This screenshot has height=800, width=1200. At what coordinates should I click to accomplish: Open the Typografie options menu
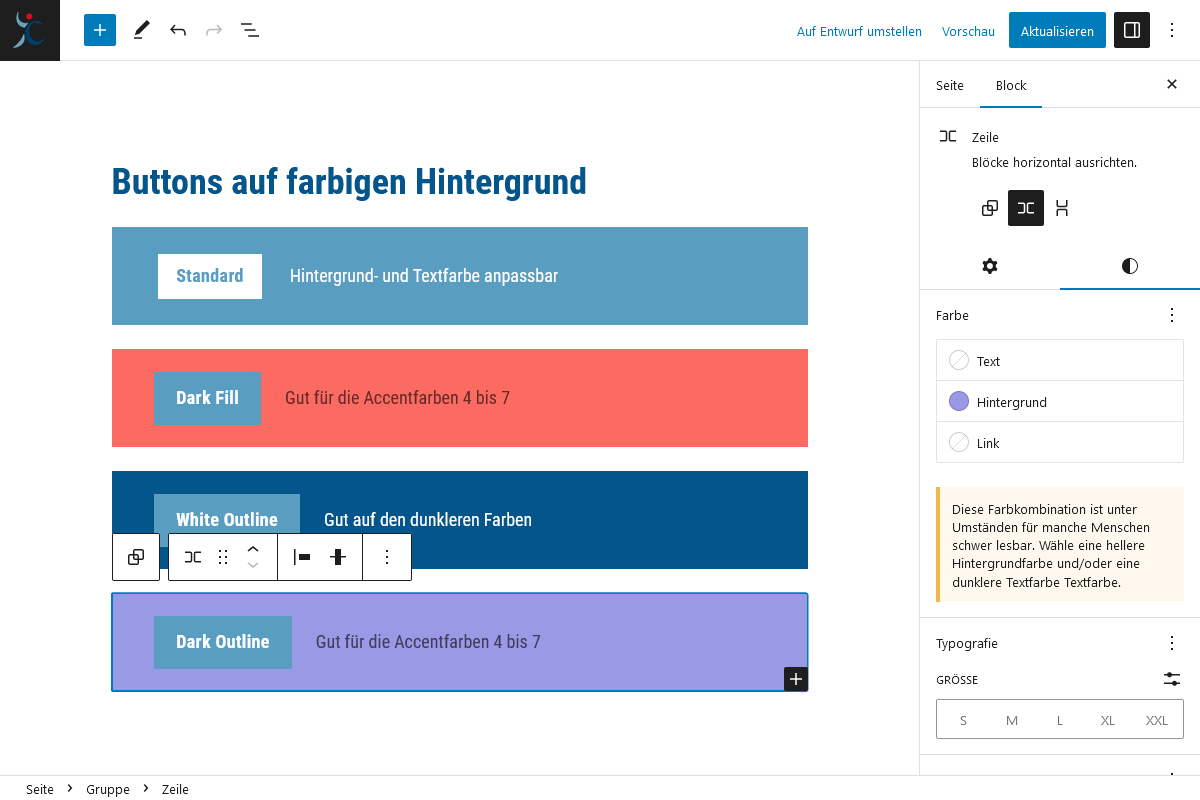pos(1171,643)
